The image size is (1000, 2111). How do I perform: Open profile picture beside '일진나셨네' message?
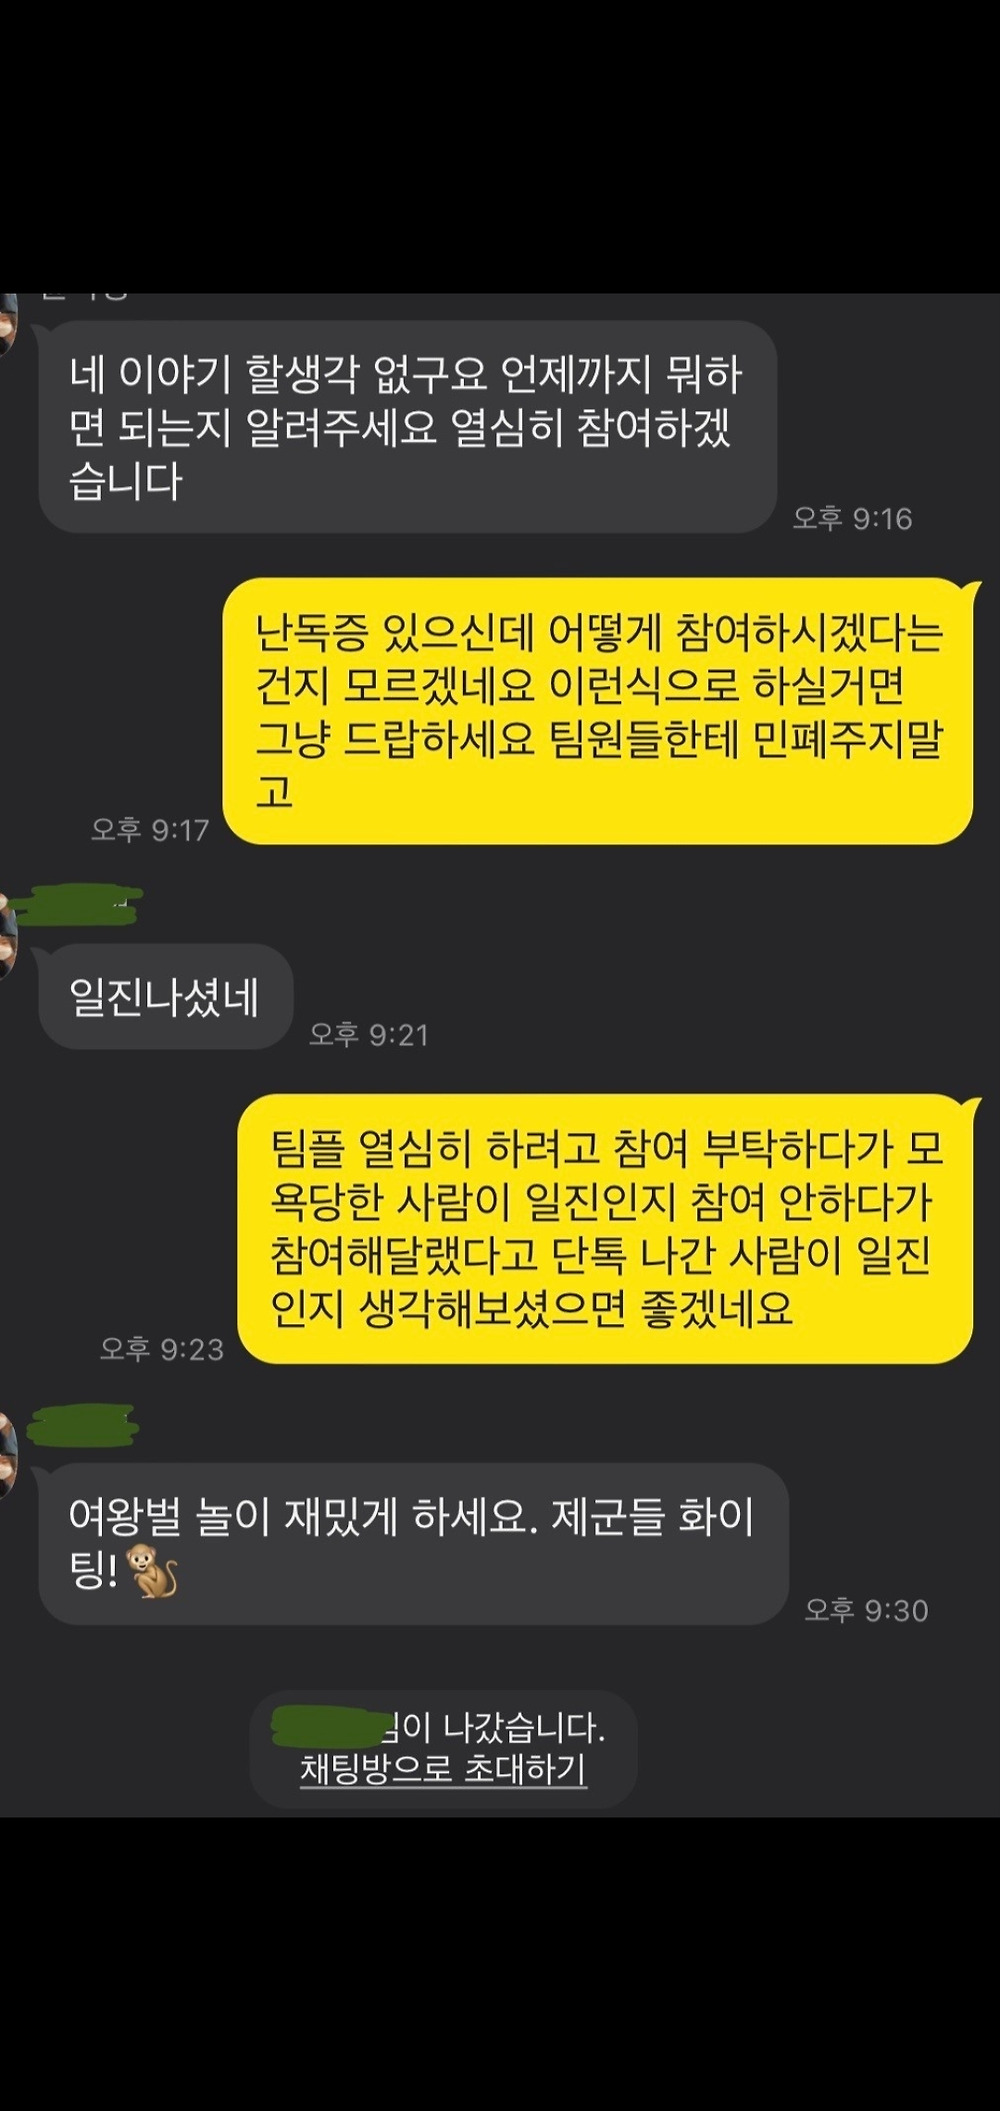tap(8, 937)
